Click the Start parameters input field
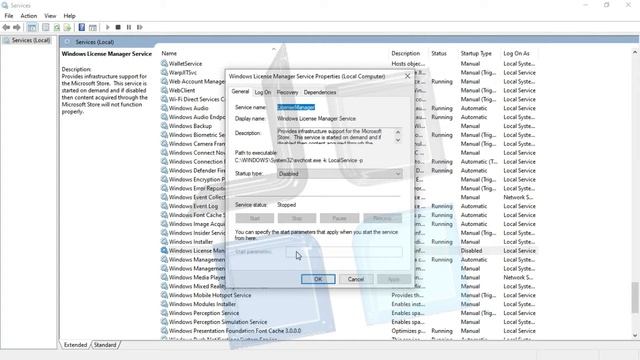 pos(344,252)
